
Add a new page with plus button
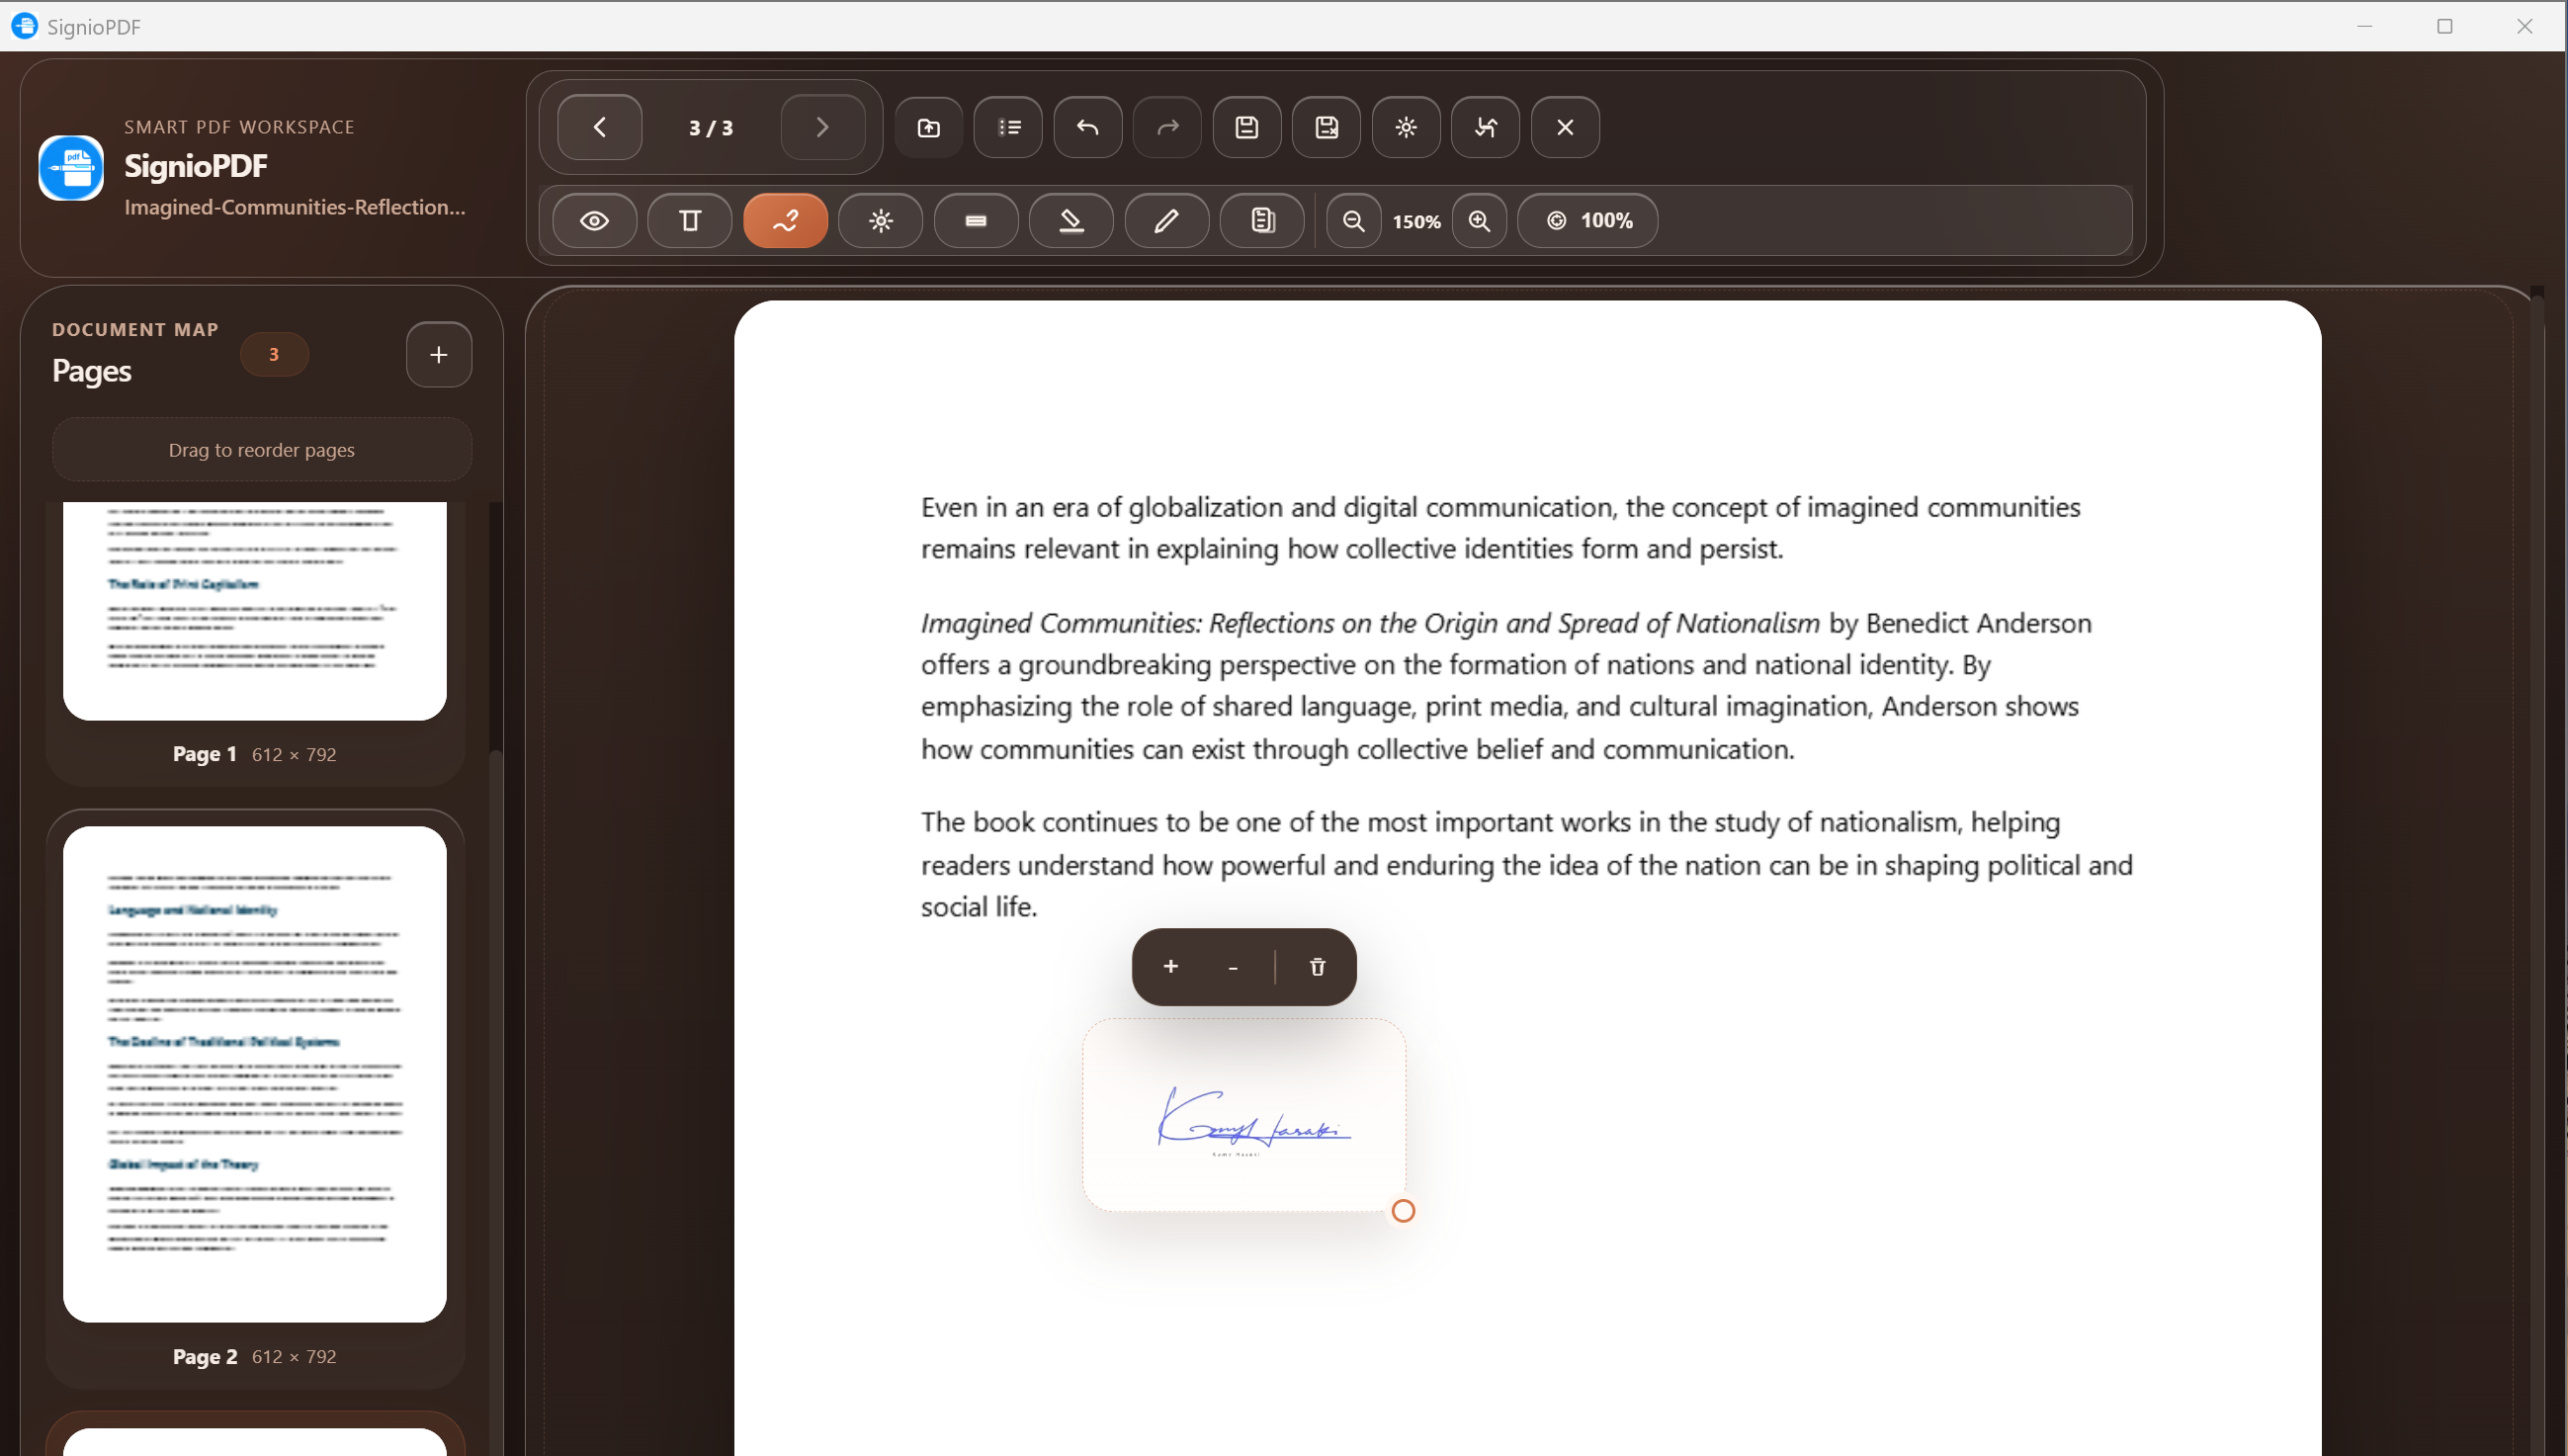pos(439,354)
